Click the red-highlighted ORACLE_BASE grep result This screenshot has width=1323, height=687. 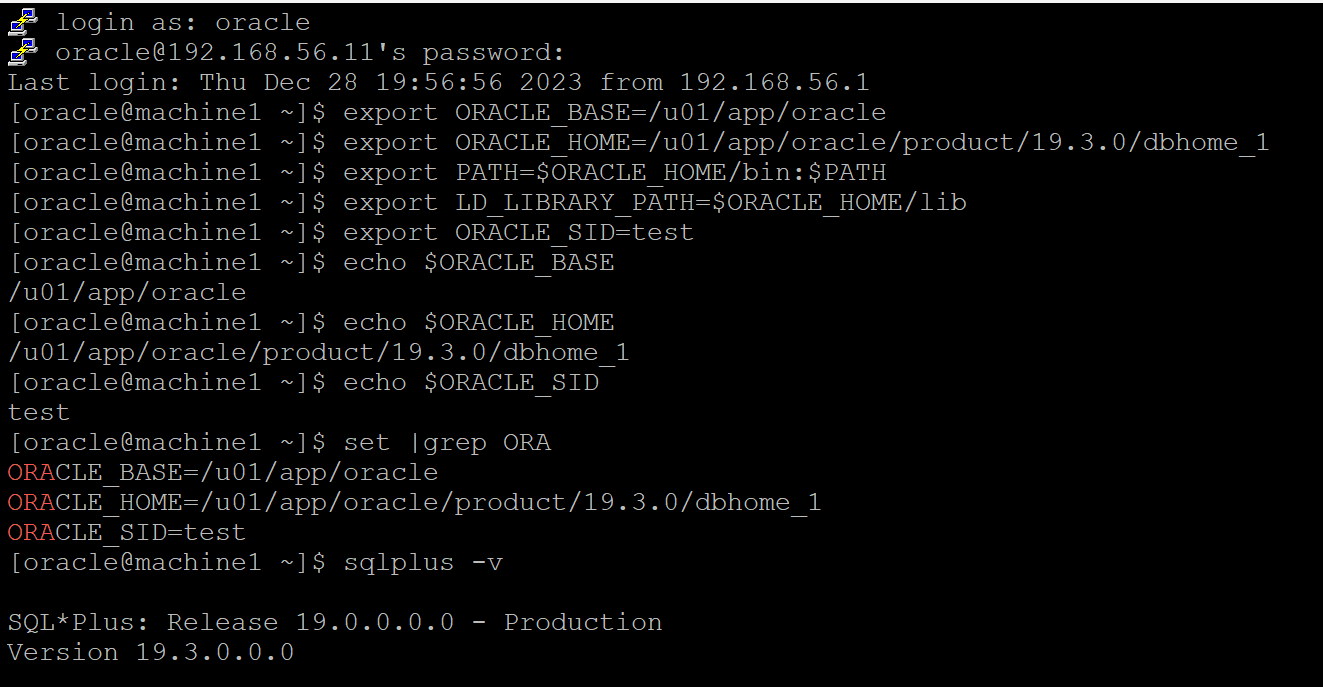pyautogui.click(x=223, y=472)
